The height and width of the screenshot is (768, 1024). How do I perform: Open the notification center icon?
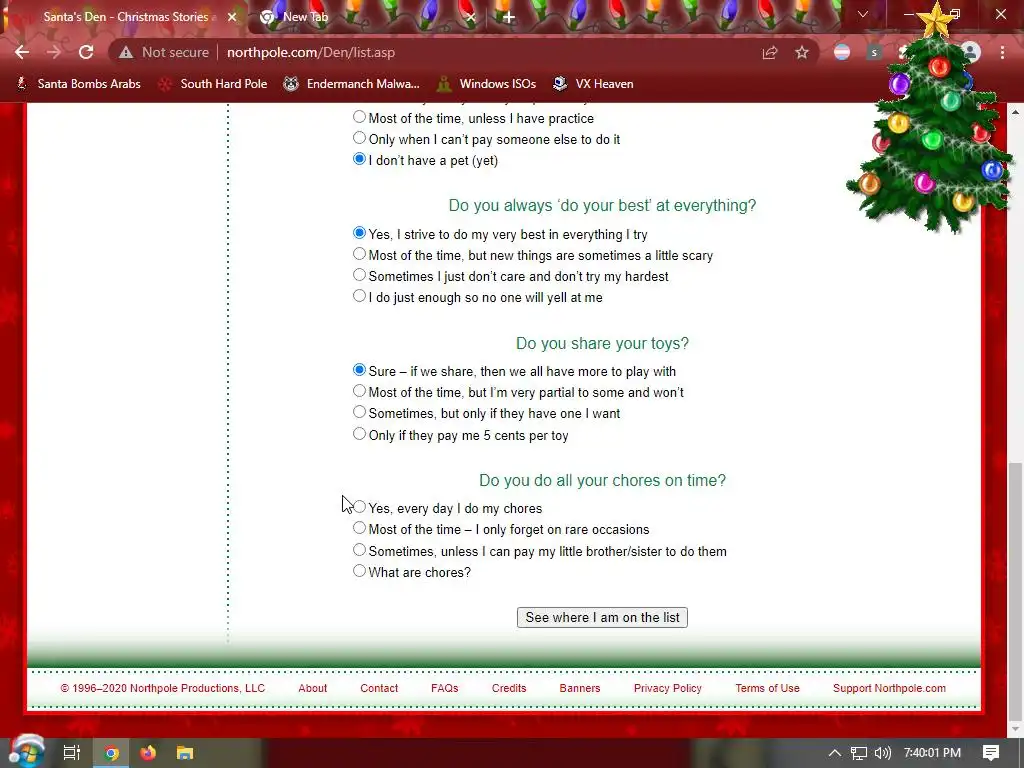click(991, 753)
